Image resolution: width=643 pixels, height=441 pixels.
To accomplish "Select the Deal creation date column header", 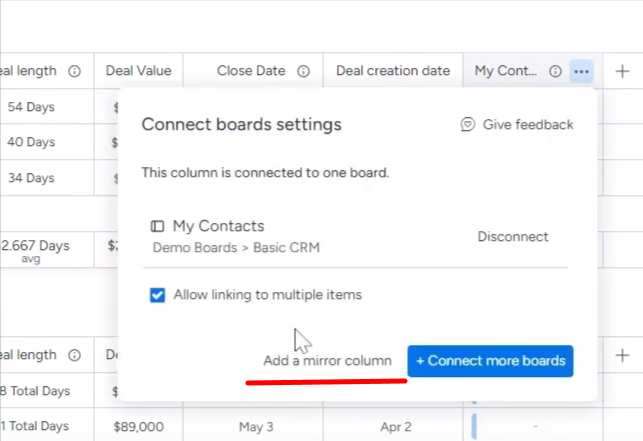I will (x=393, y=71).
